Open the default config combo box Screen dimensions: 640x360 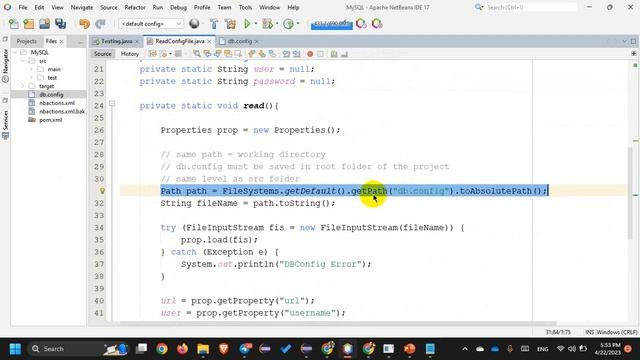(x=151, y=24)
